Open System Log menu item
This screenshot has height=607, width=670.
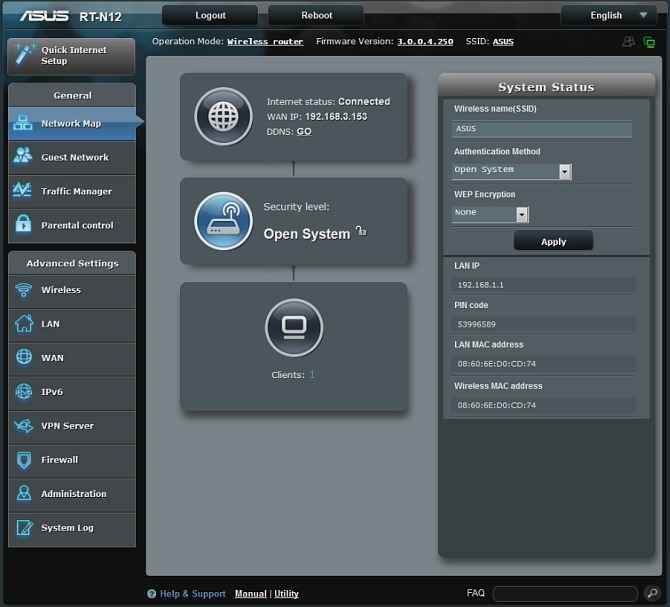pyautogui.click(x=72, y=528)
